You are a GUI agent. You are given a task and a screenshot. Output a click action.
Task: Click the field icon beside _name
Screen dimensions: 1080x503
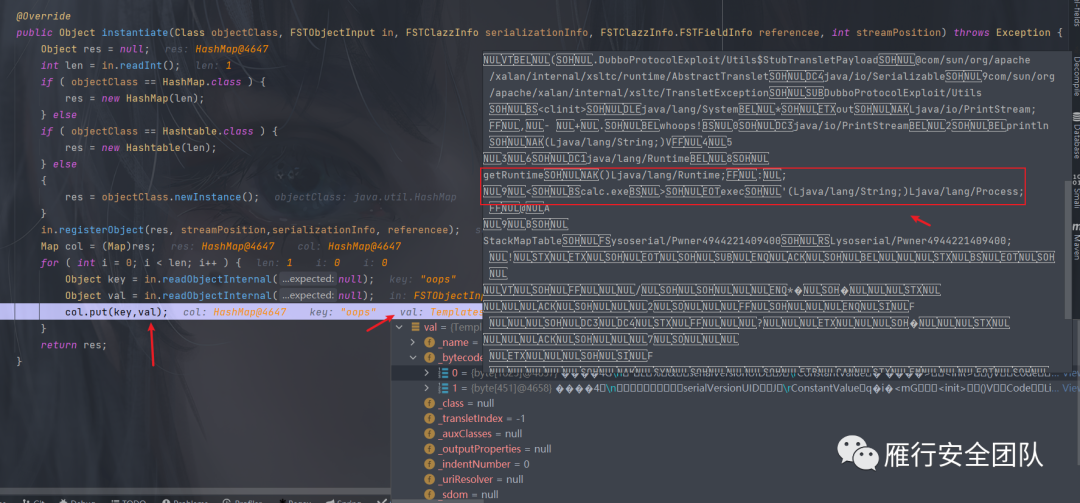429,342
